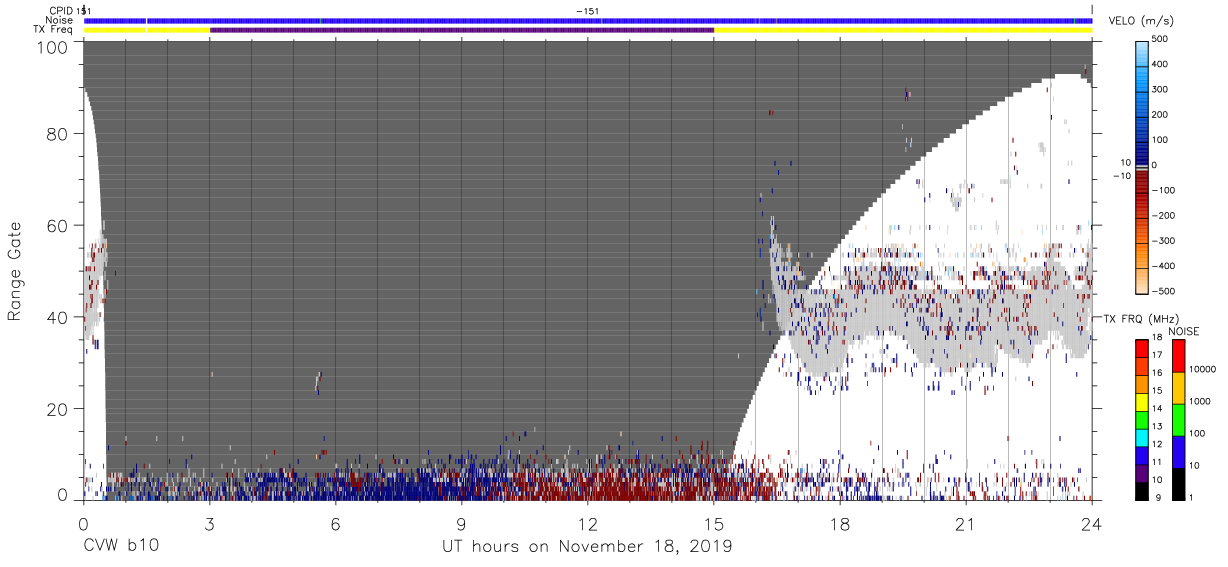
Task: Click the '18' hour tick on x-axis
Action: click(840, 524)
